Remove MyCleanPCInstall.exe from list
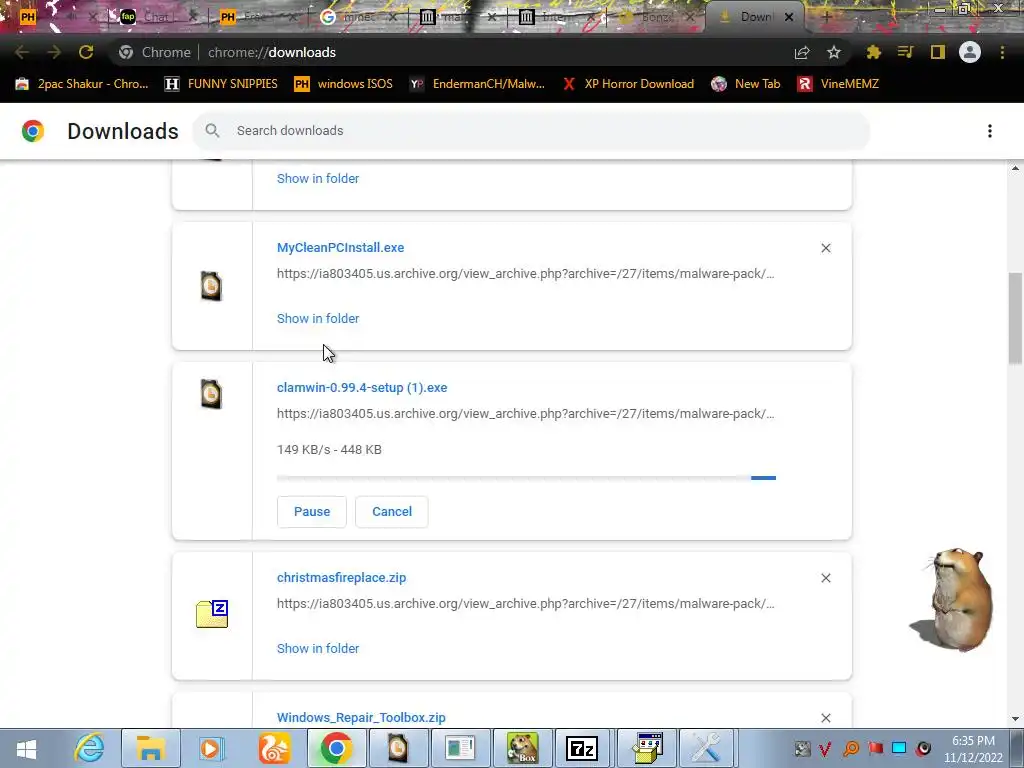1024x768 pixels. 825,248
